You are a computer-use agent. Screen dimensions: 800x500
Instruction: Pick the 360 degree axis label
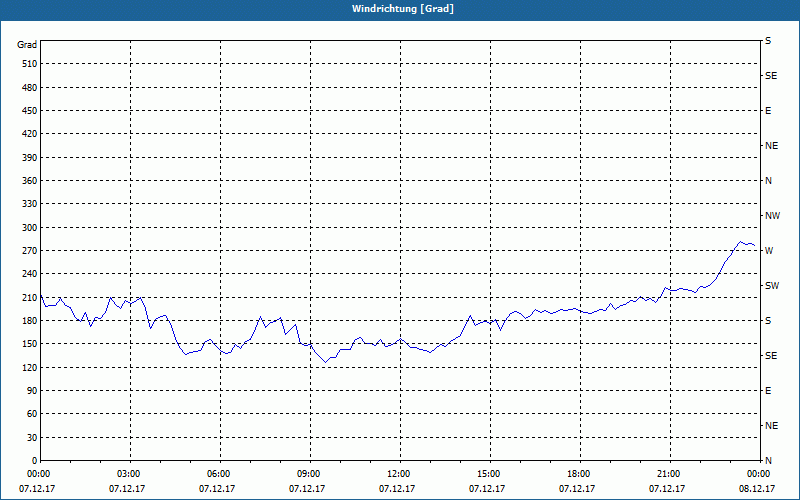click(x=30, y=181)
